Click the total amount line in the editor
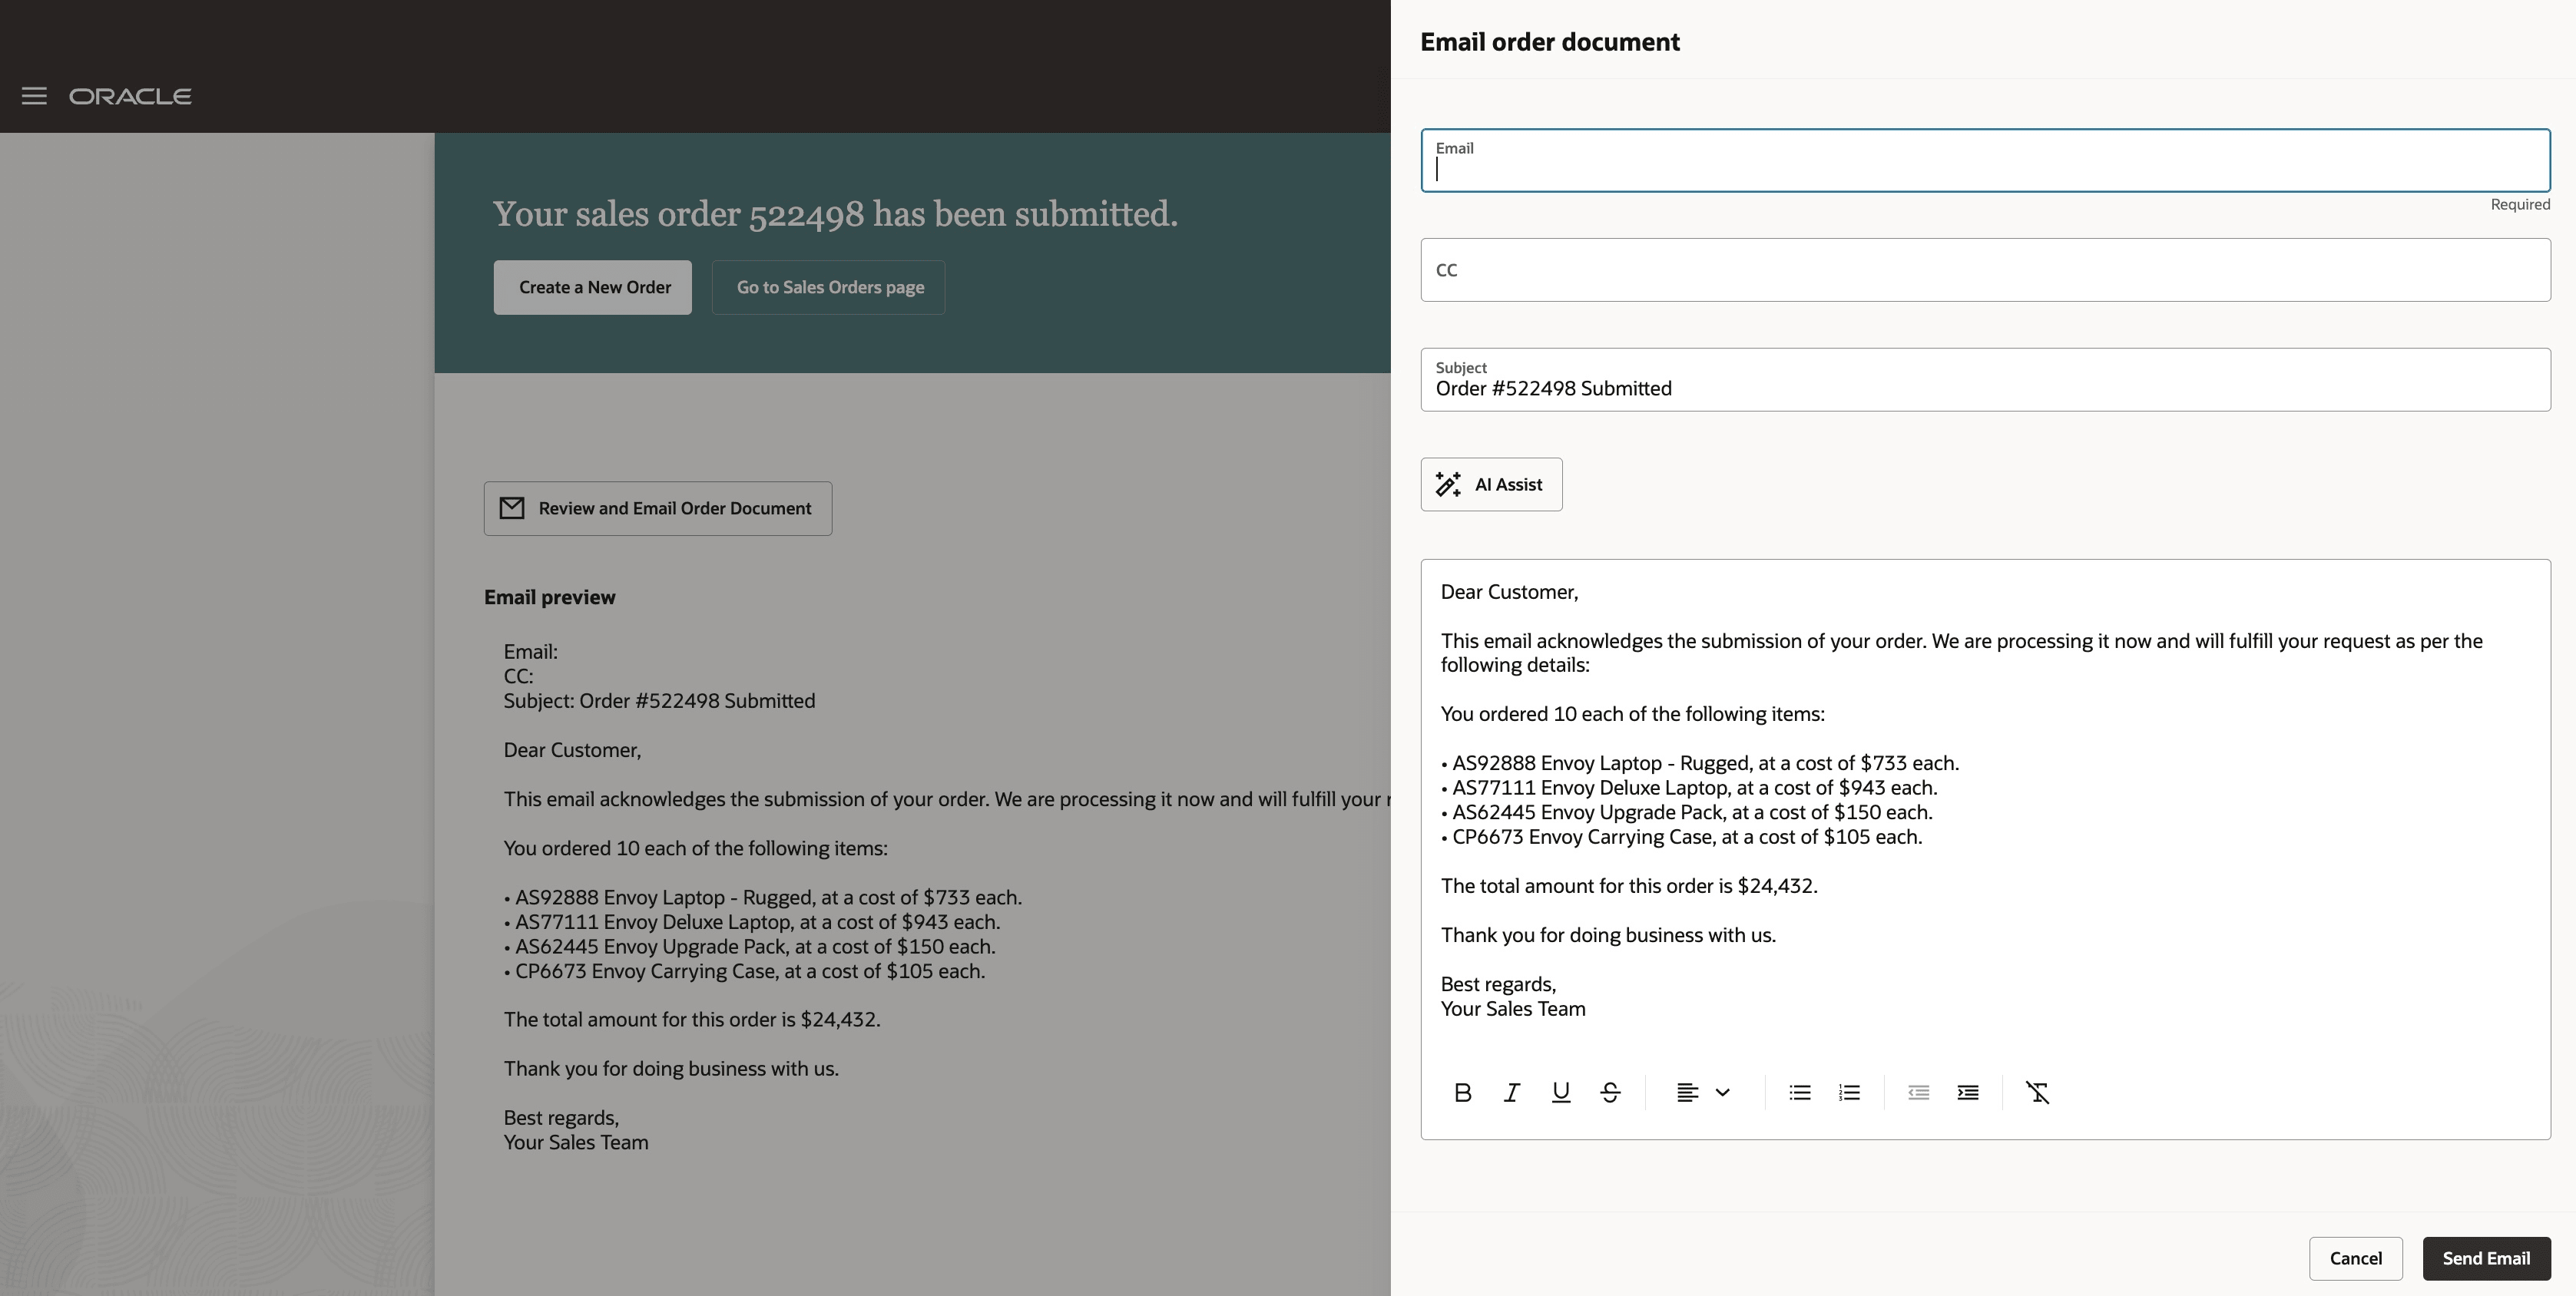This screenshot has width=2576, height=1296. pyautogui.click(x=1629, y=886)
